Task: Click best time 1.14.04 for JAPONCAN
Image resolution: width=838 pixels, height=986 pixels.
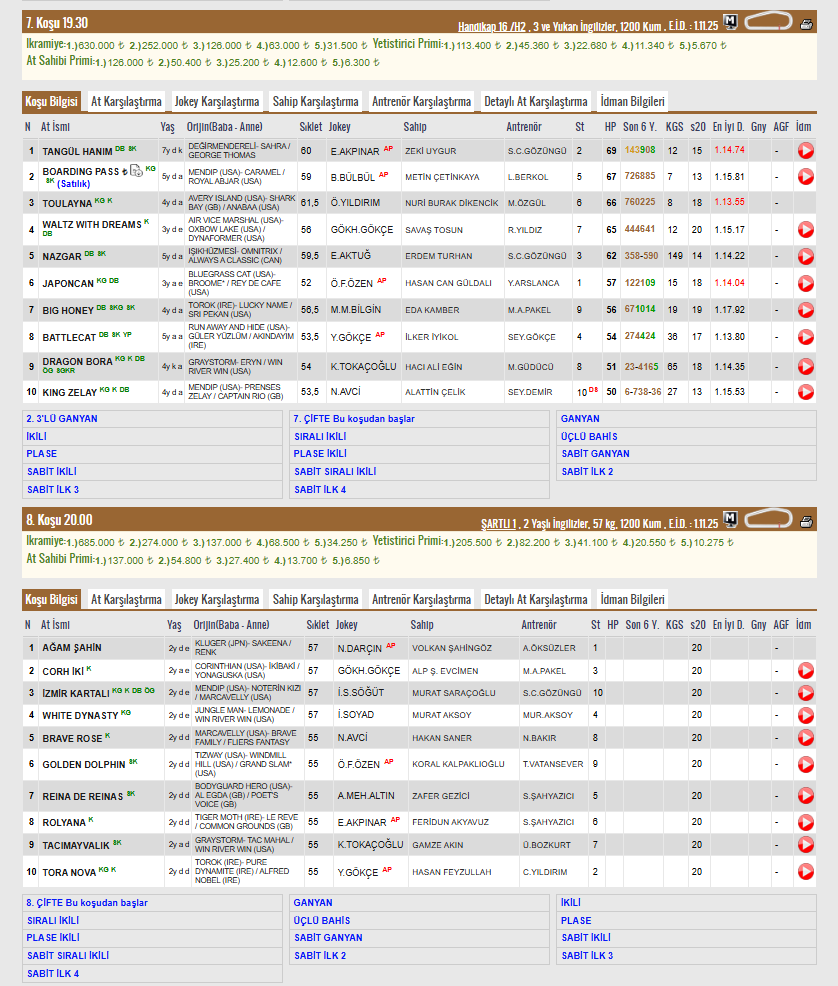Action: 729,283
